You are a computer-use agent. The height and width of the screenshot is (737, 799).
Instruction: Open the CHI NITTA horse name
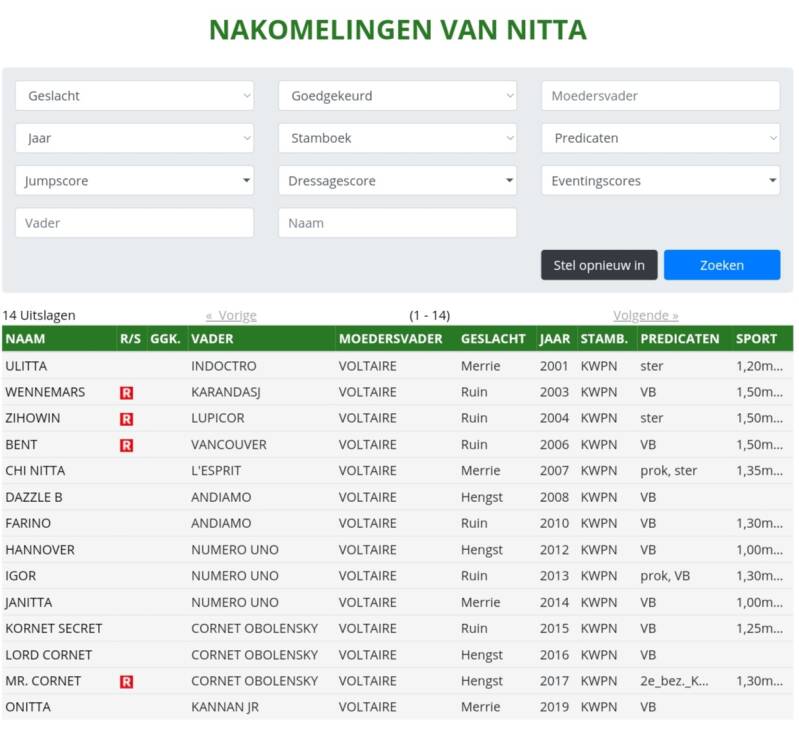[x=35, y=470]
